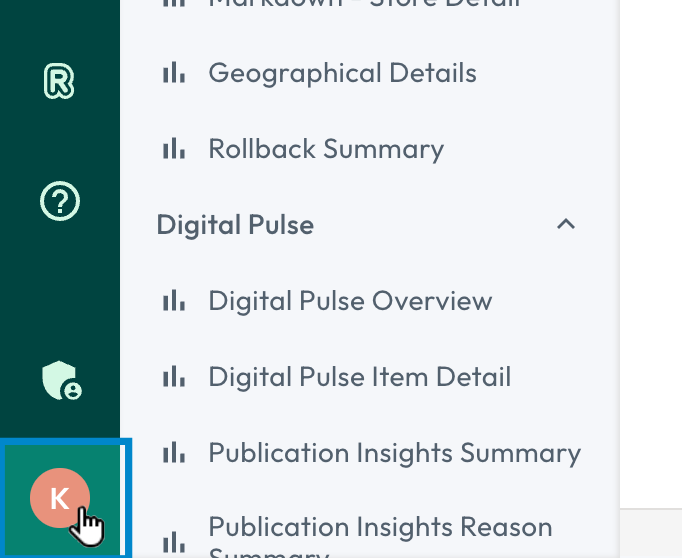This screenshot has height=558, width=682.
Task: Click the Digital Pulse section header
Action: [235, 225]
